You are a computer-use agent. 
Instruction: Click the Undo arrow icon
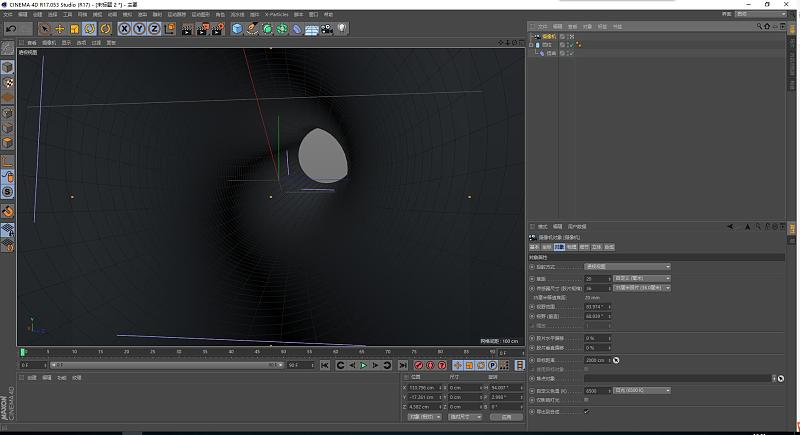tap(10, 29)
